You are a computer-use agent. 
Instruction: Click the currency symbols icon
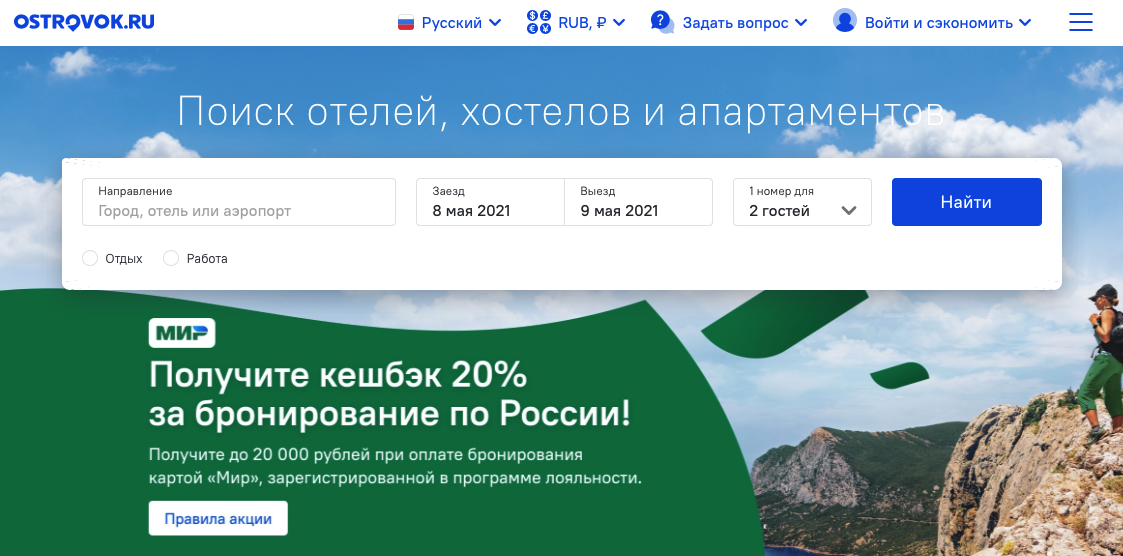pos(539,22)
